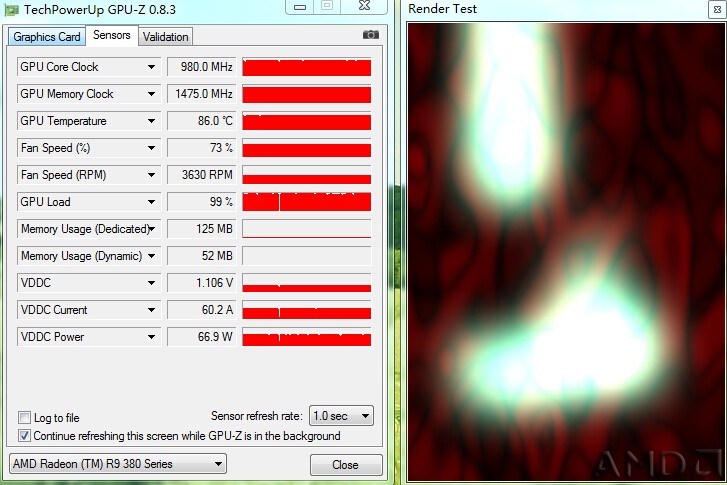
Task: Click the GPU-Z app icon in title bar
Action: click(x=11, y=10)
